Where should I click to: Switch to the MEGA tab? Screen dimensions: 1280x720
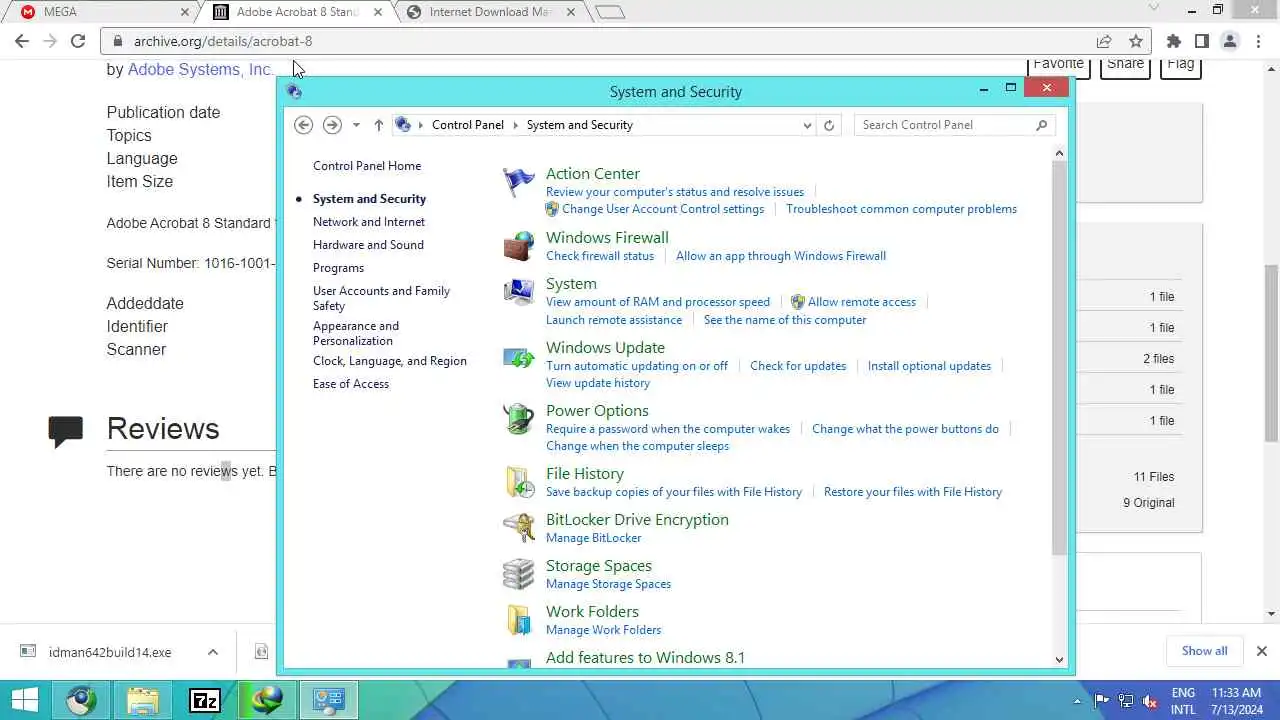click(99, 12)
